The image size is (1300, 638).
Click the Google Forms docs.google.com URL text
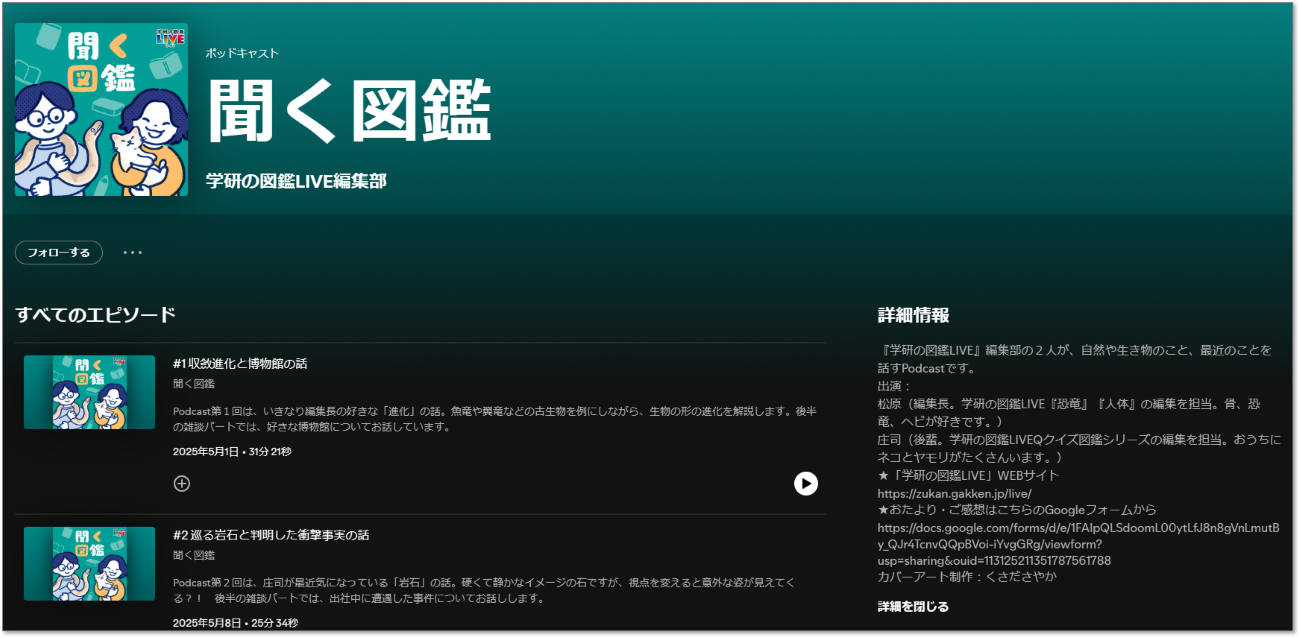point(1078,544)
